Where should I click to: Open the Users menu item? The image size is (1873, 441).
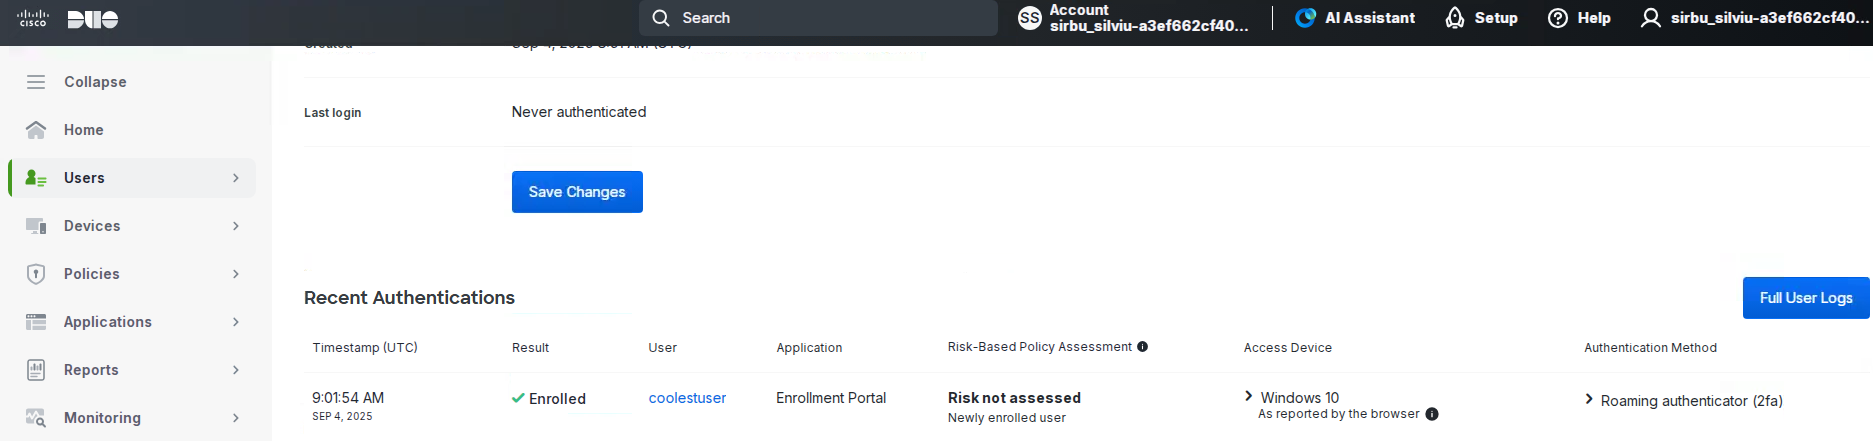pos(132,178)
